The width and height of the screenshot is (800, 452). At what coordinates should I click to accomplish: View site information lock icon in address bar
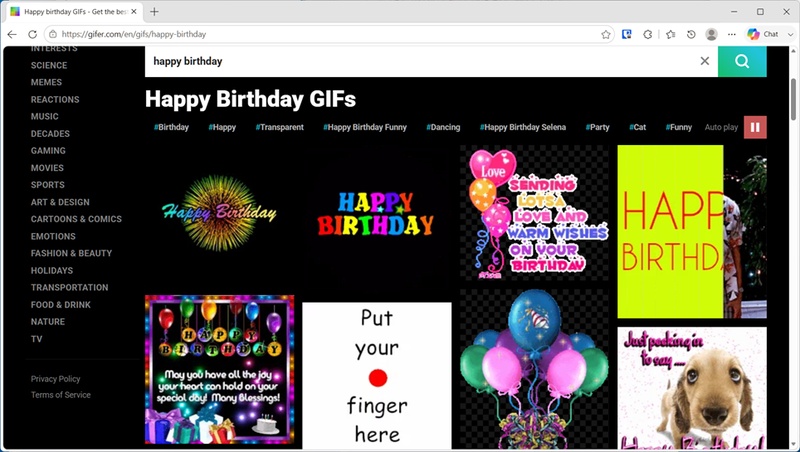point(53,34)
